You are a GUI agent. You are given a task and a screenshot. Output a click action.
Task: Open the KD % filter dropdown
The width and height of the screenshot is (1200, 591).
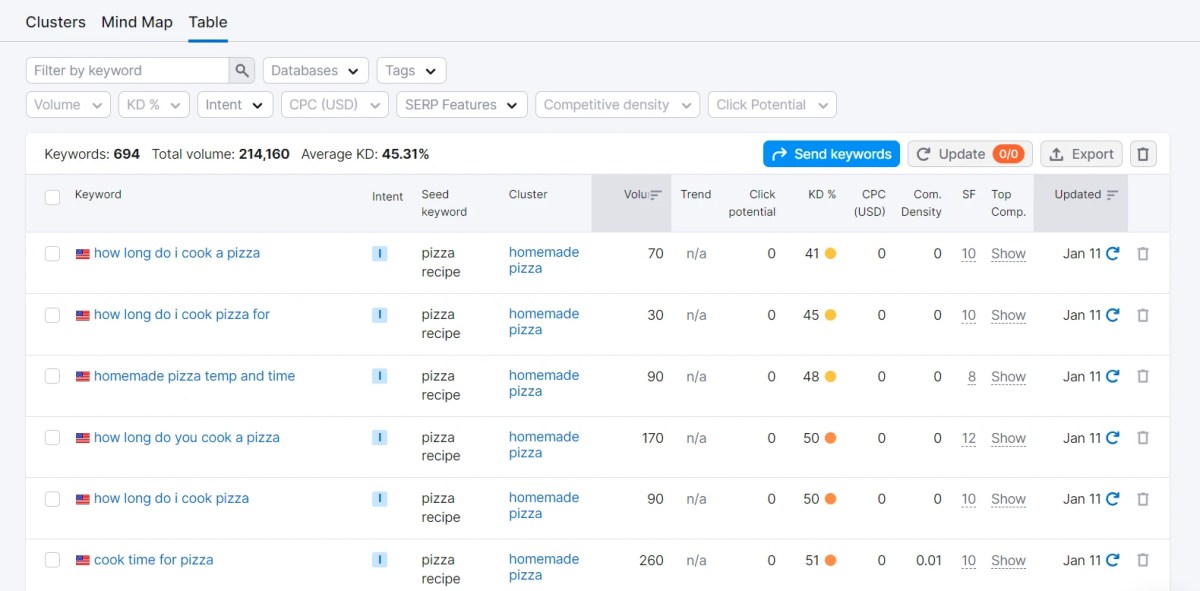click(x=153, y=105)
